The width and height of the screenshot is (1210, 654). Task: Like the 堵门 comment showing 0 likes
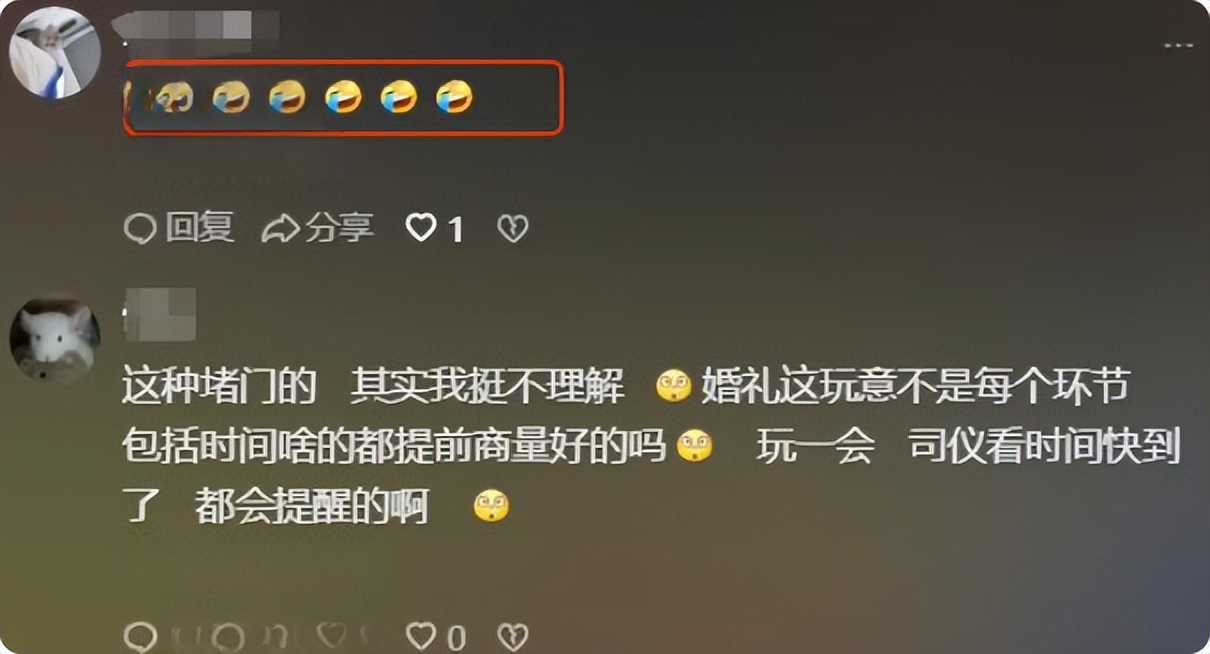click(x=421, y=635)
